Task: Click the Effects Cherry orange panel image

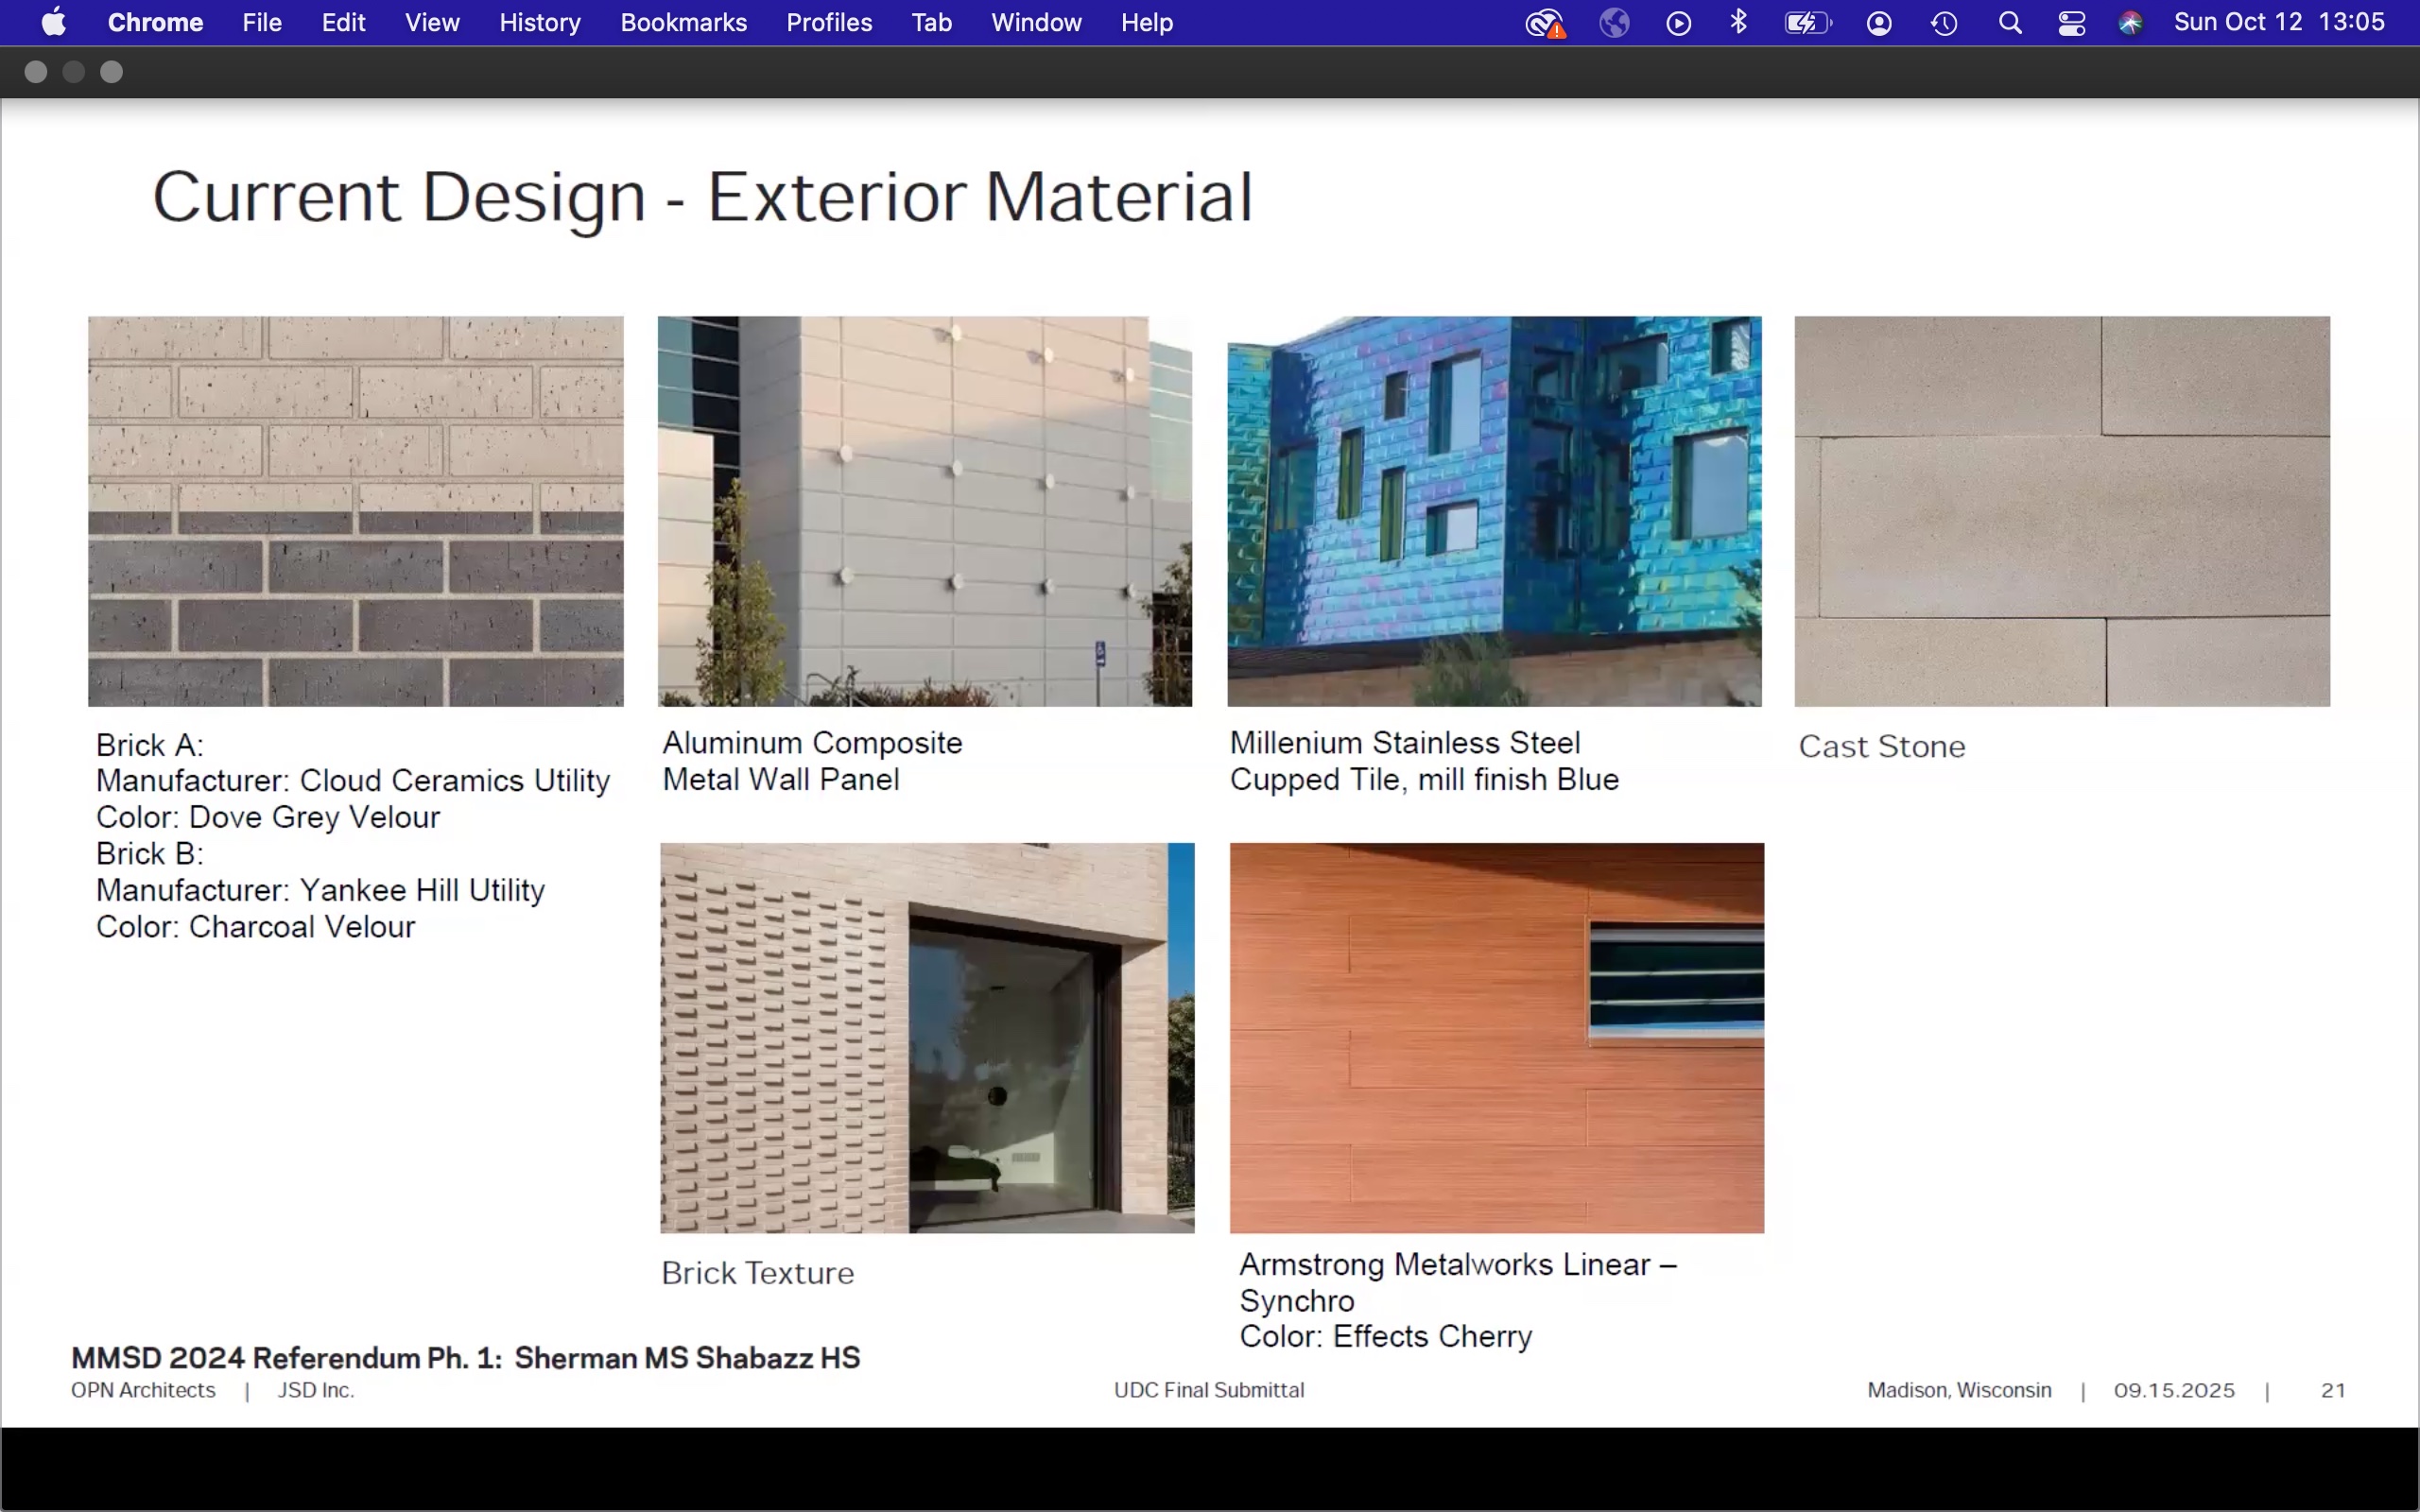Action: pyautogui.click(x=1496, y=1037)
